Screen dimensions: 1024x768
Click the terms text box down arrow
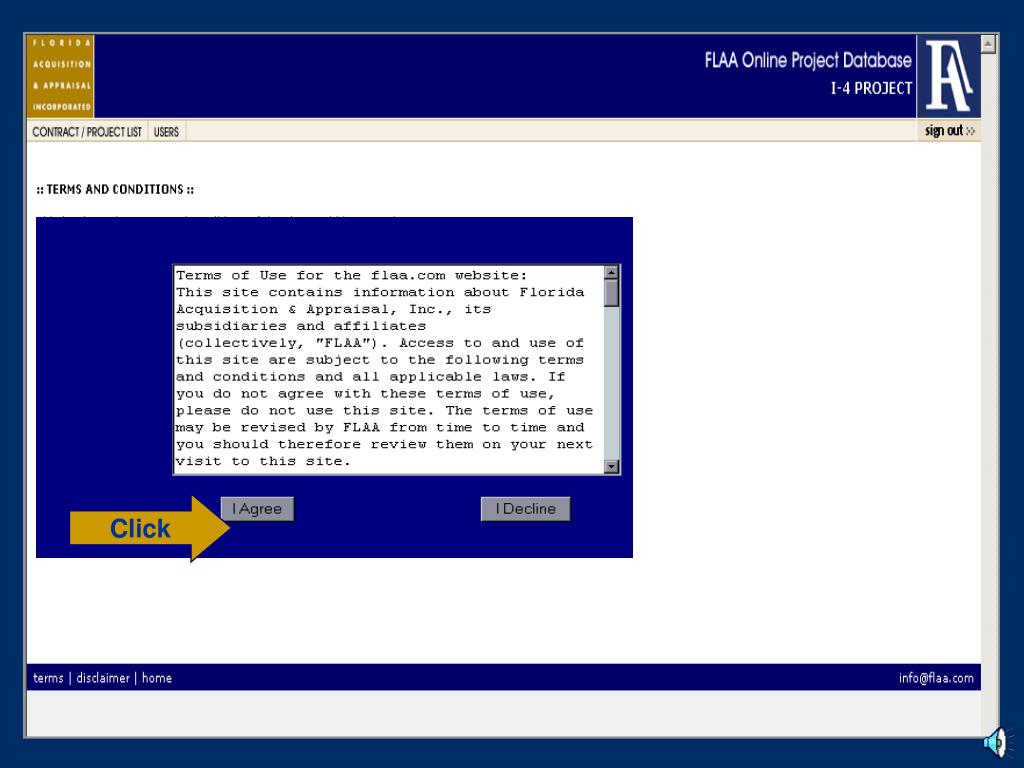pos(611,466)
